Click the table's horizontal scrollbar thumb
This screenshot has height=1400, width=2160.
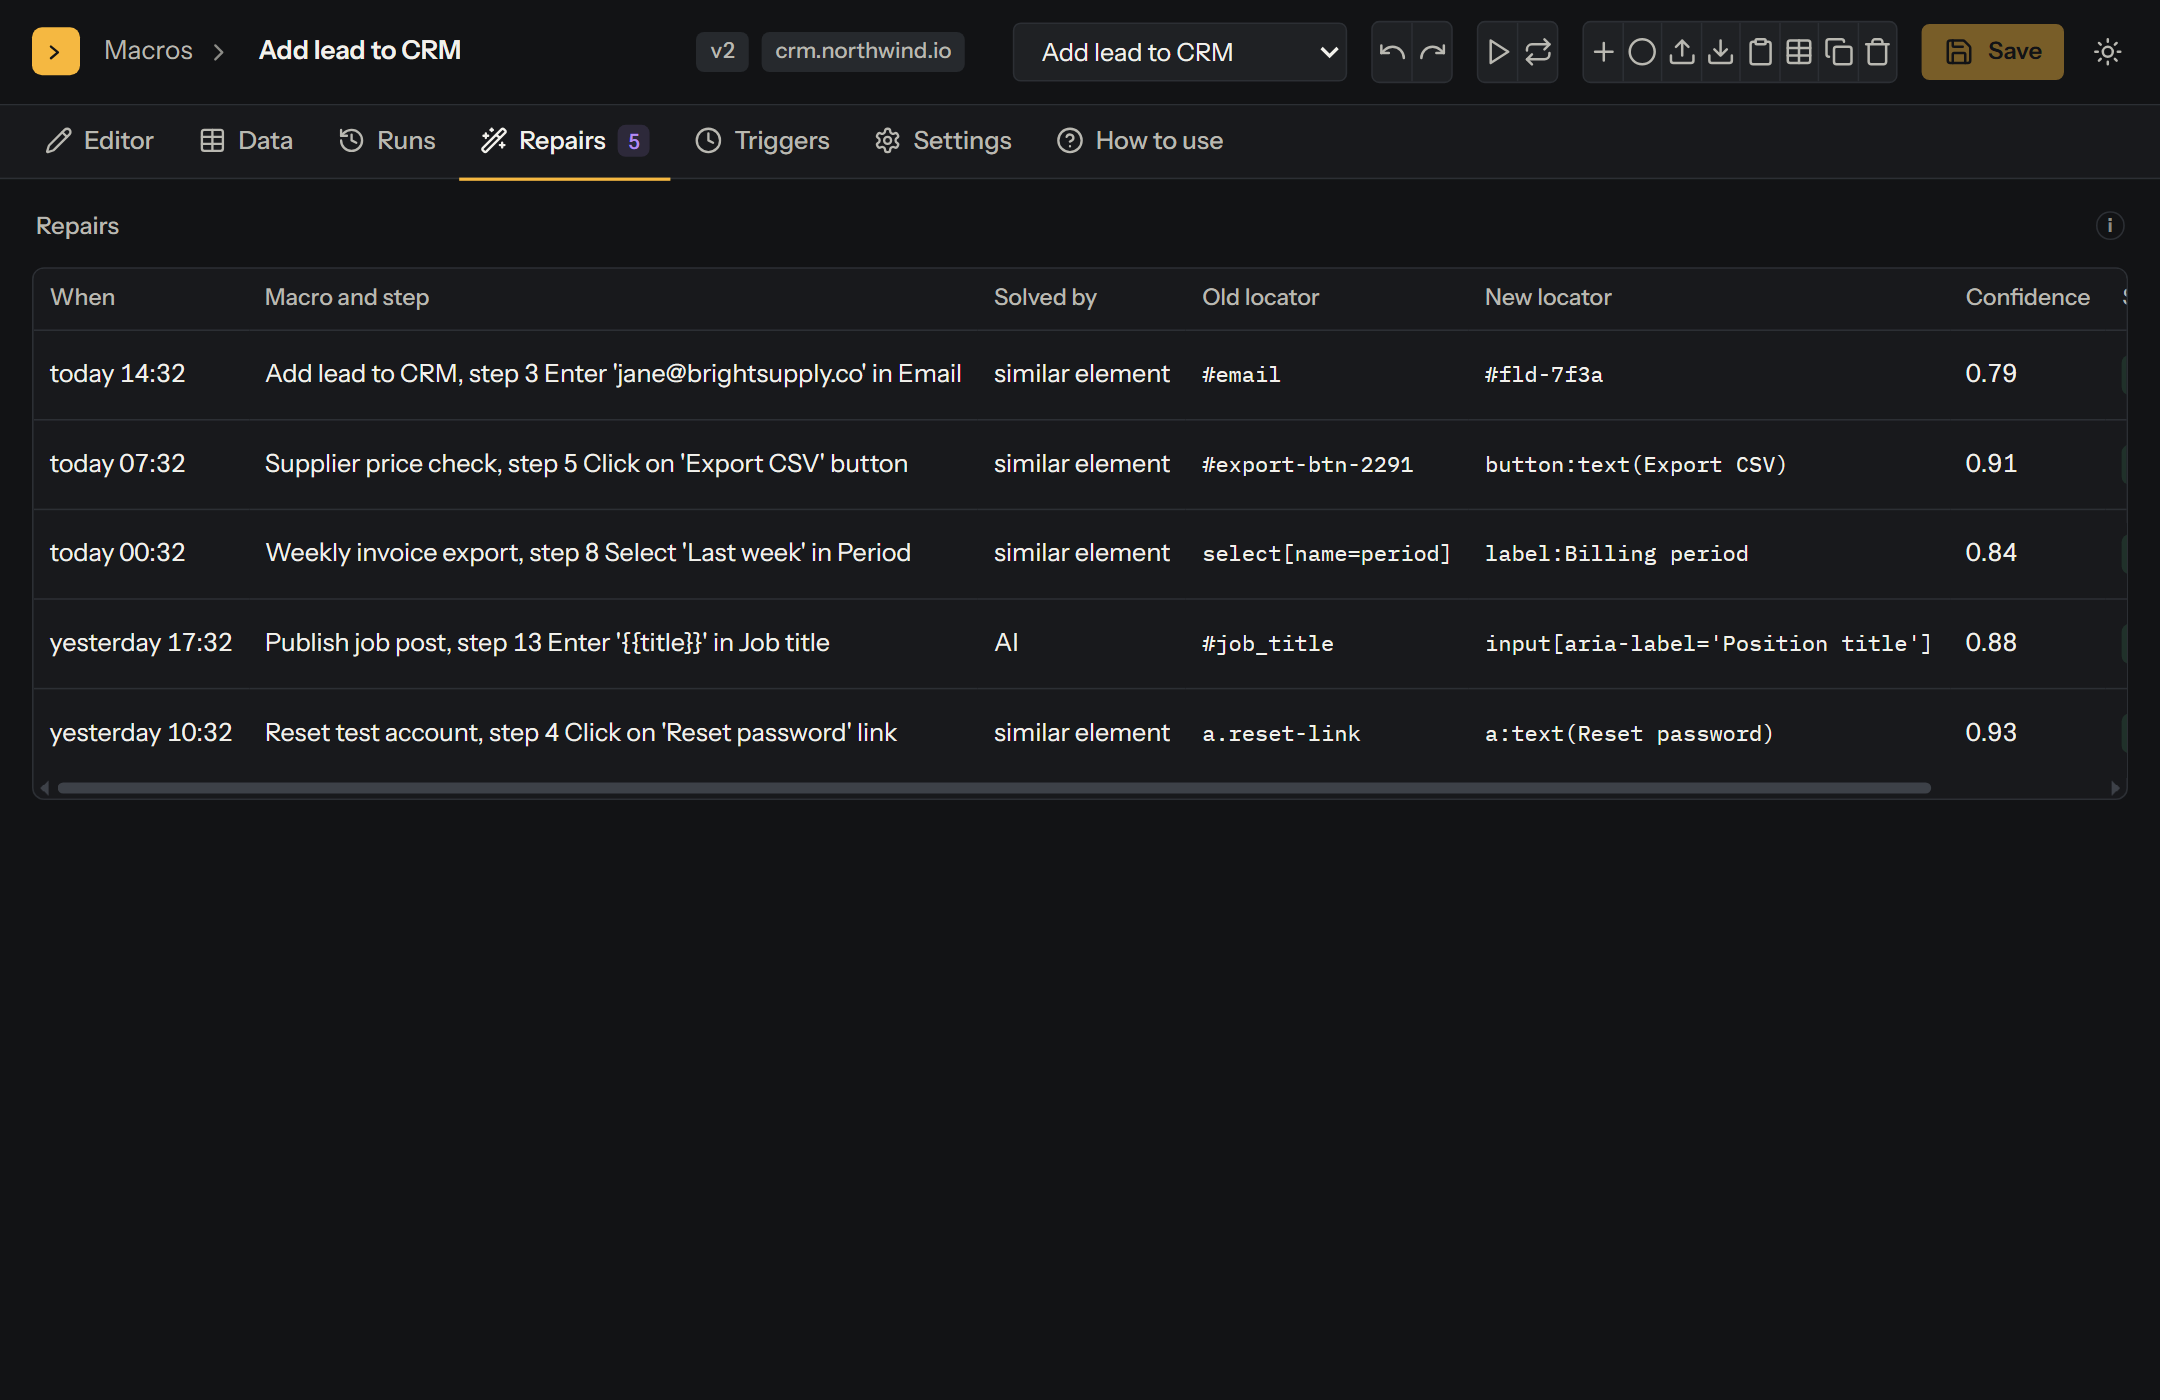[x=994, y=788]
